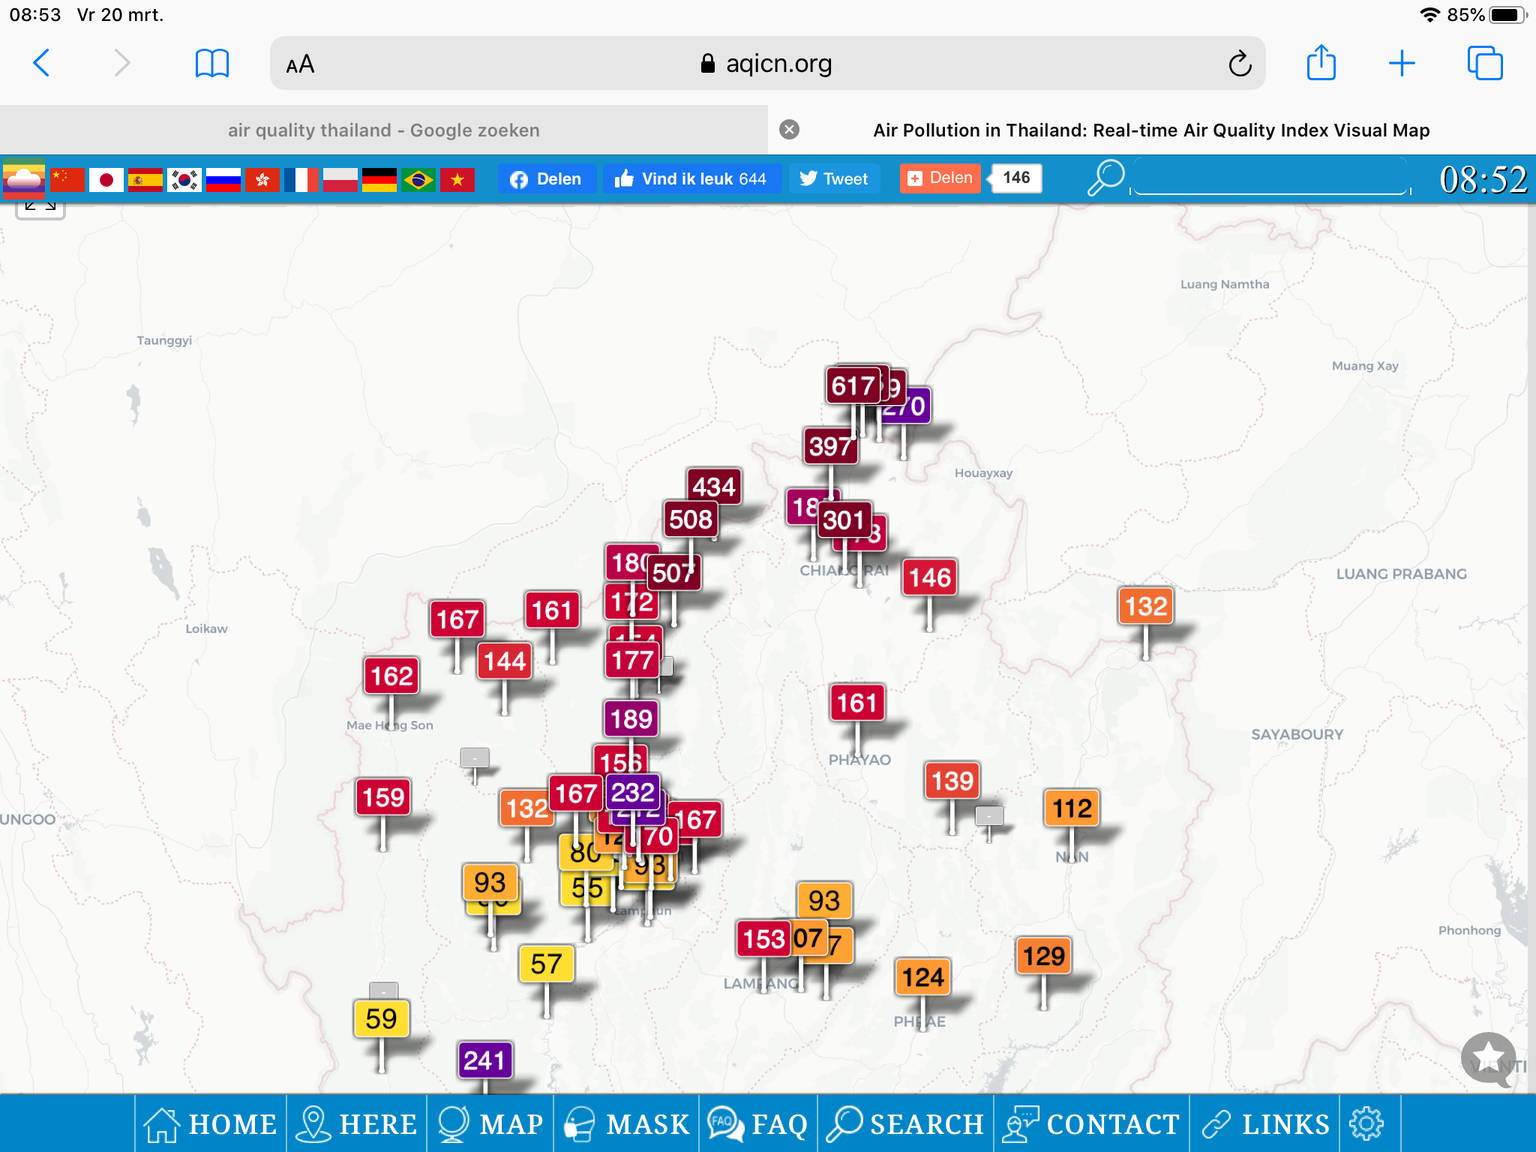Switch language with the Hong Kong flag
This screenshot has width=1536, height=1152.
coord(262,179)
